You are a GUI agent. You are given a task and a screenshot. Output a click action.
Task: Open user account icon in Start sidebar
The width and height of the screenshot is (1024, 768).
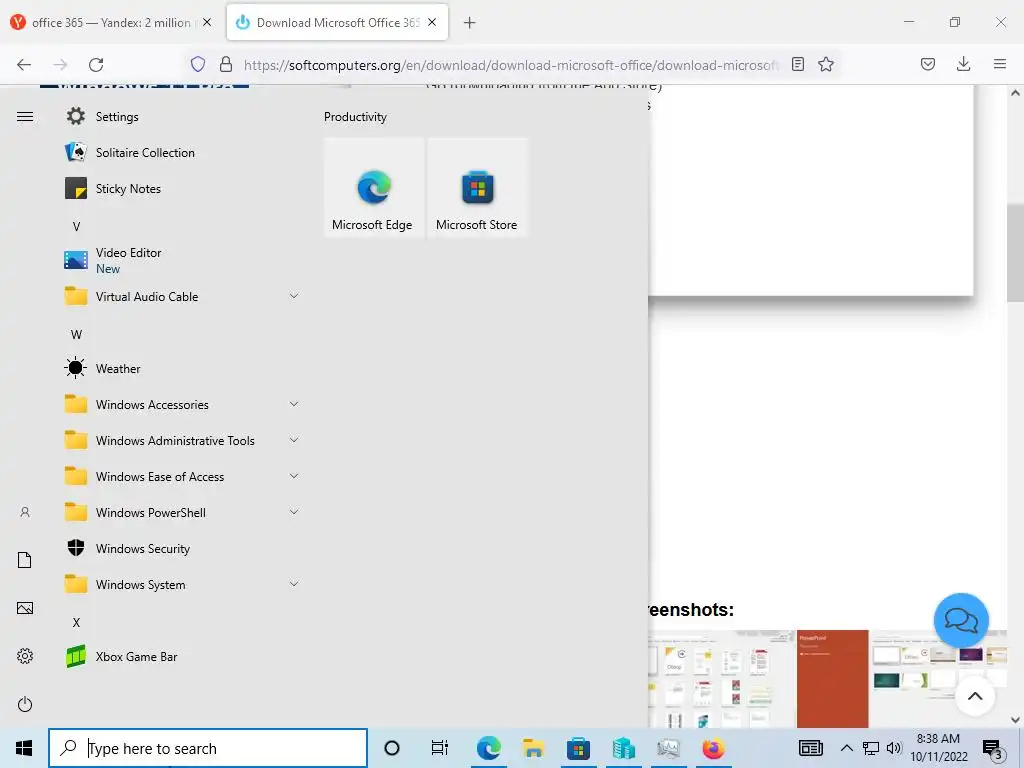pos(25,512)
